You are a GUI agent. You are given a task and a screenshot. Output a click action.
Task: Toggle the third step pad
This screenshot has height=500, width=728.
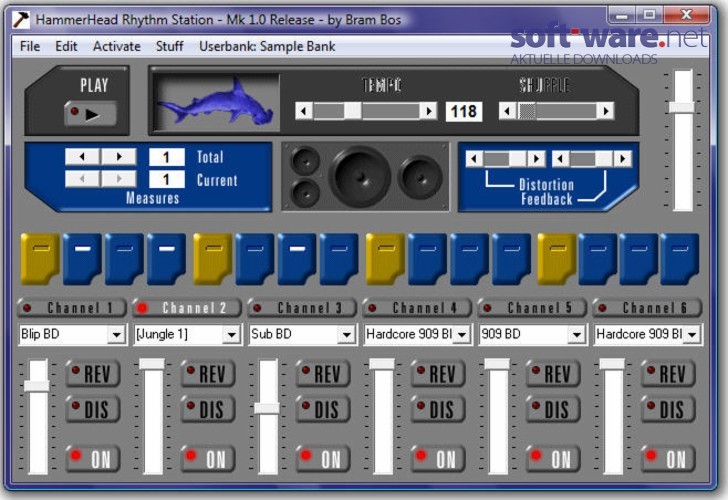pos(124,259)
